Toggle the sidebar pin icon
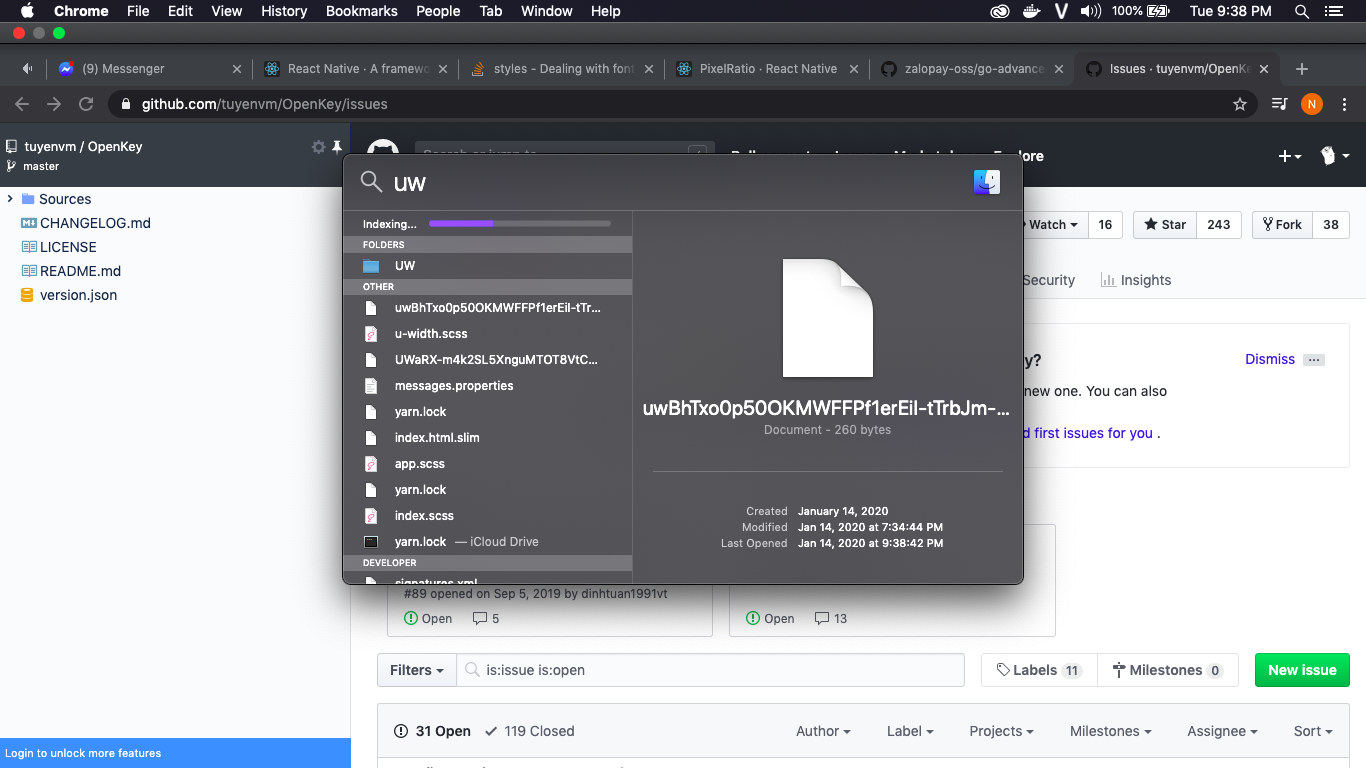The height and width of the screenshot is (768, 1366). [x=338, y=147]
